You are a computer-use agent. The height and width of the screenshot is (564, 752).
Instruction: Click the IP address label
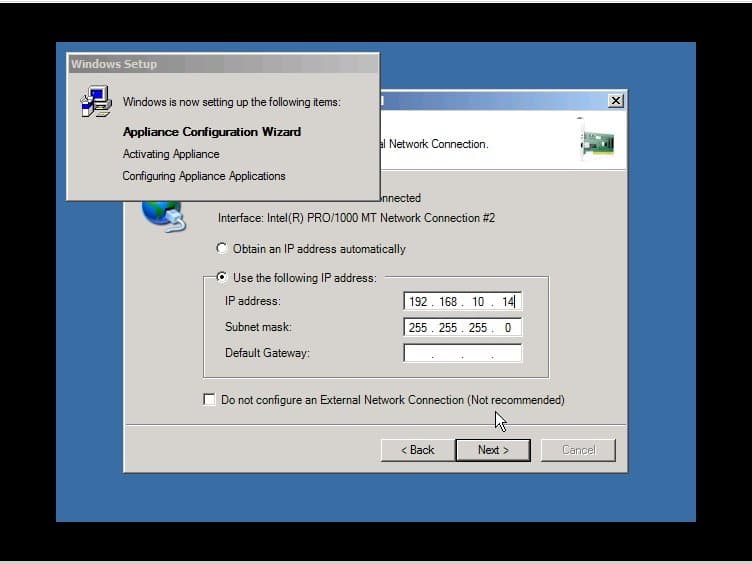click(253, 301)
